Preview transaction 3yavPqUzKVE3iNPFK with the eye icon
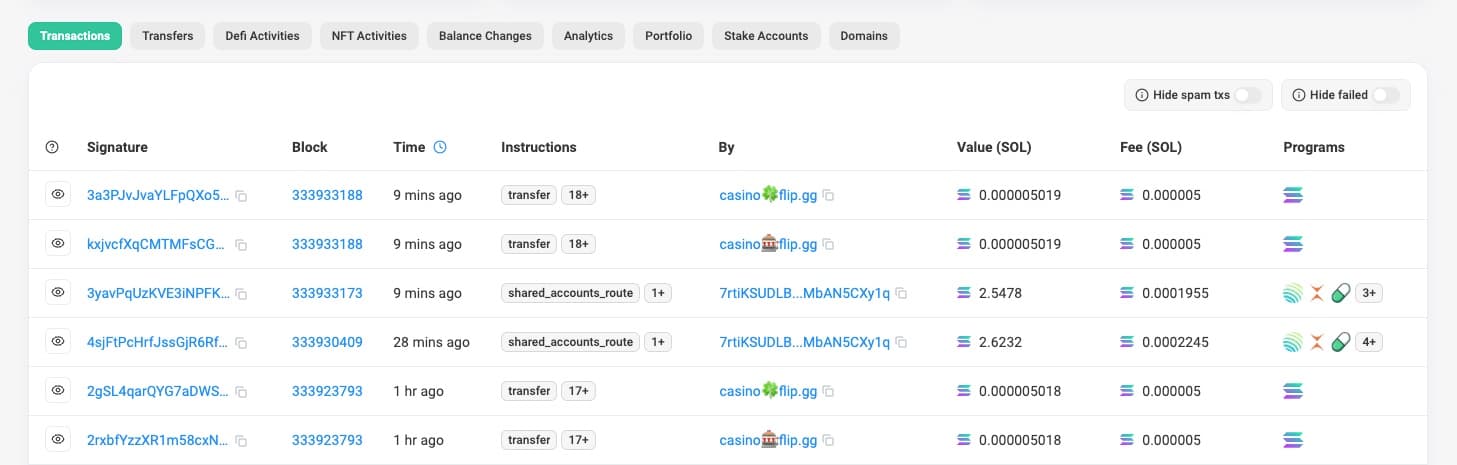1457x465 pixels. point(58,293)
